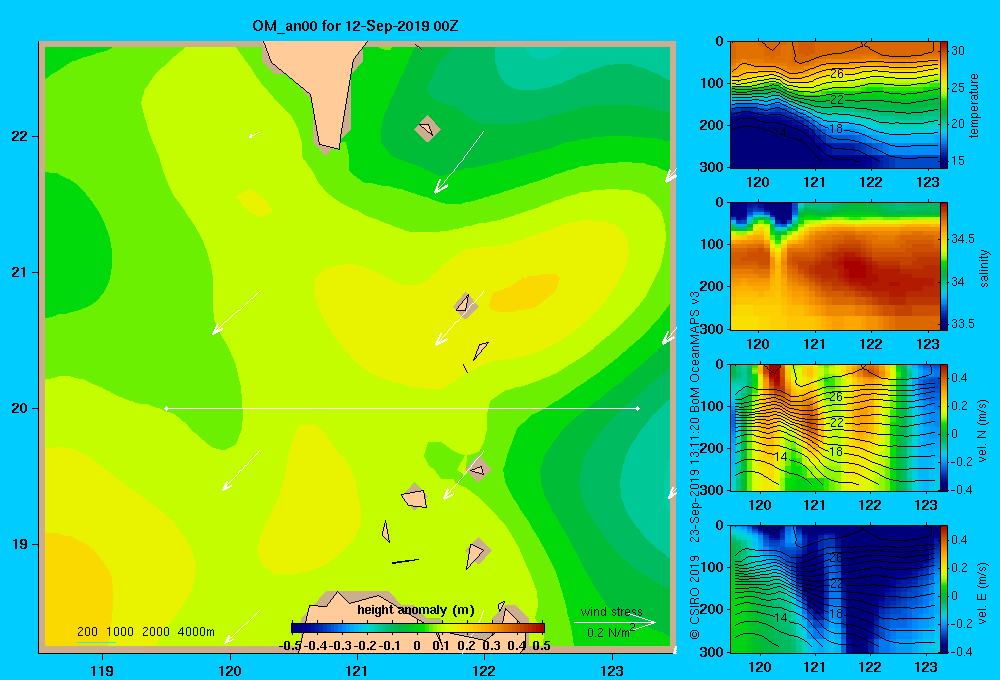Click the '200 1000 2000 4000m' depth contour legend
This screenshot has width=1000, height=680.
pos(145,632)
